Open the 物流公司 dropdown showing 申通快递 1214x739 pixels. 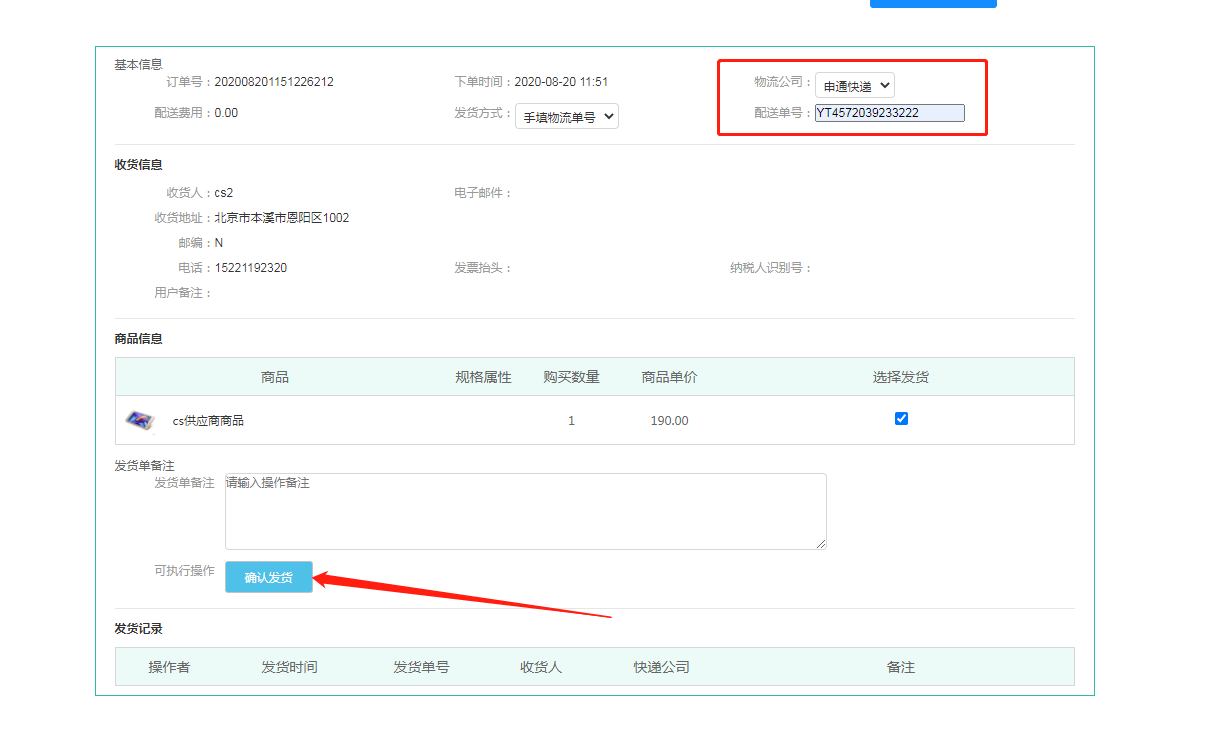[854, 86]
